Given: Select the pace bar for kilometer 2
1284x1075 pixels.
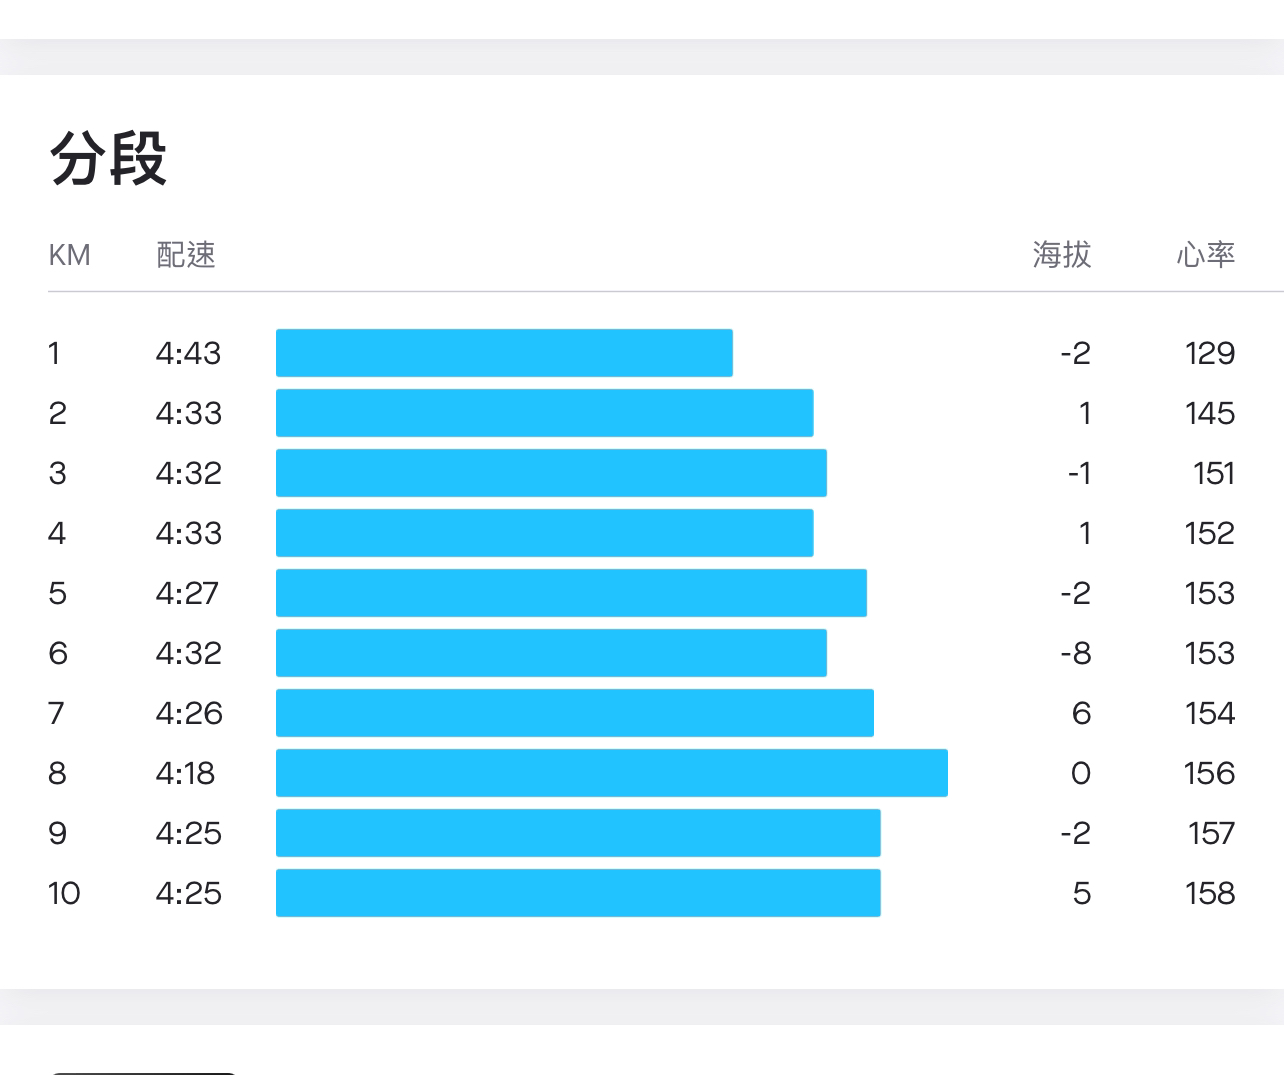Looking at the screenshot, I should [x=545, y=413].
